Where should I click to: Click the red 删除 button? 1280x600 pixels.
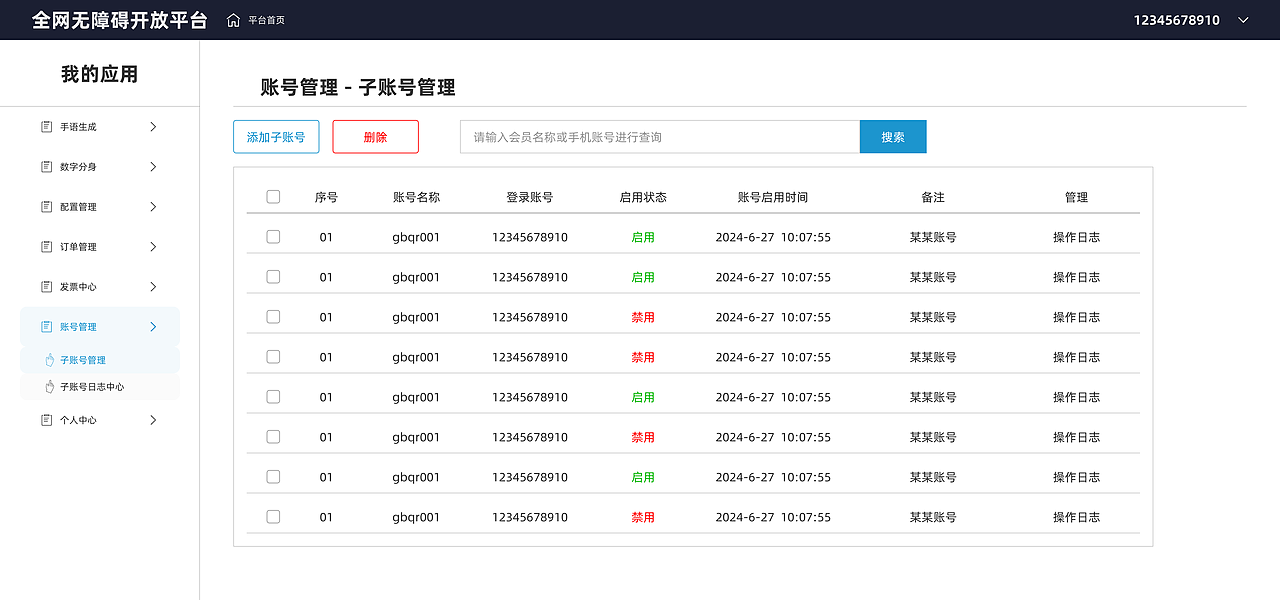point(375,136)
